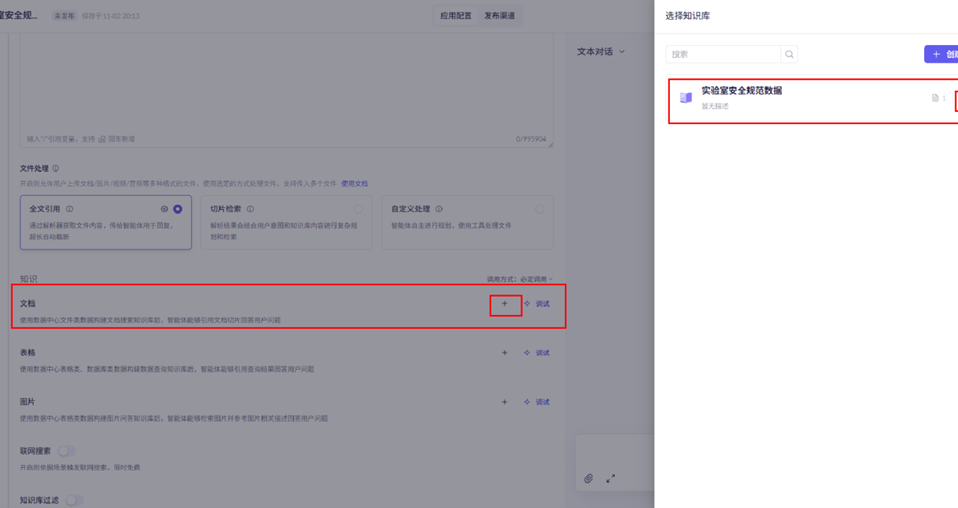958x508 pixels.
Task: Select the 实验室安全规范数据 knowledge base
Action: [x=813, y=101]
